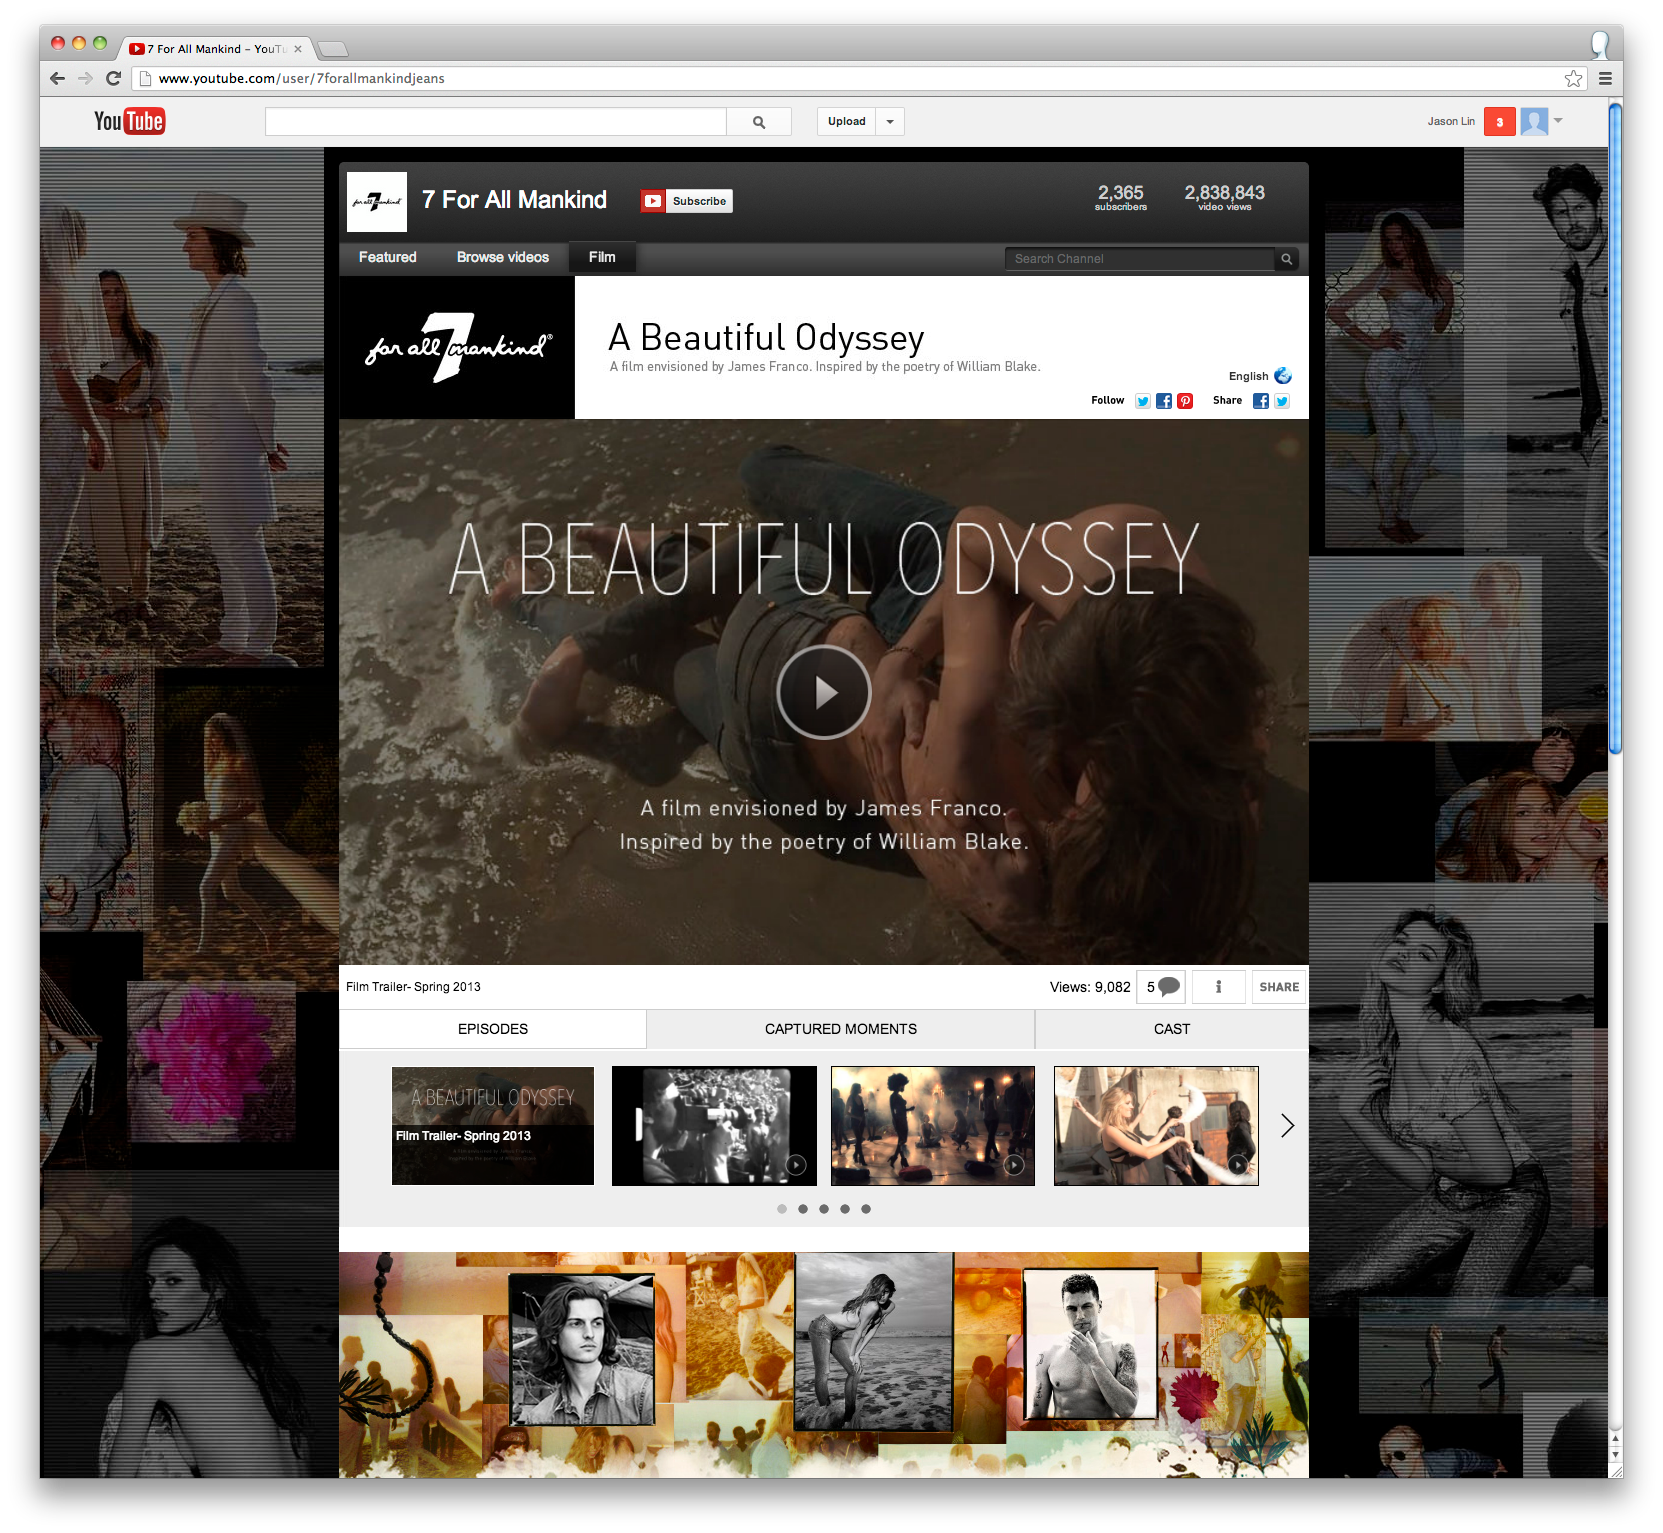Click the long-haired man portrait photo
The image size is (1663, 1533).
pos(582,1349)
